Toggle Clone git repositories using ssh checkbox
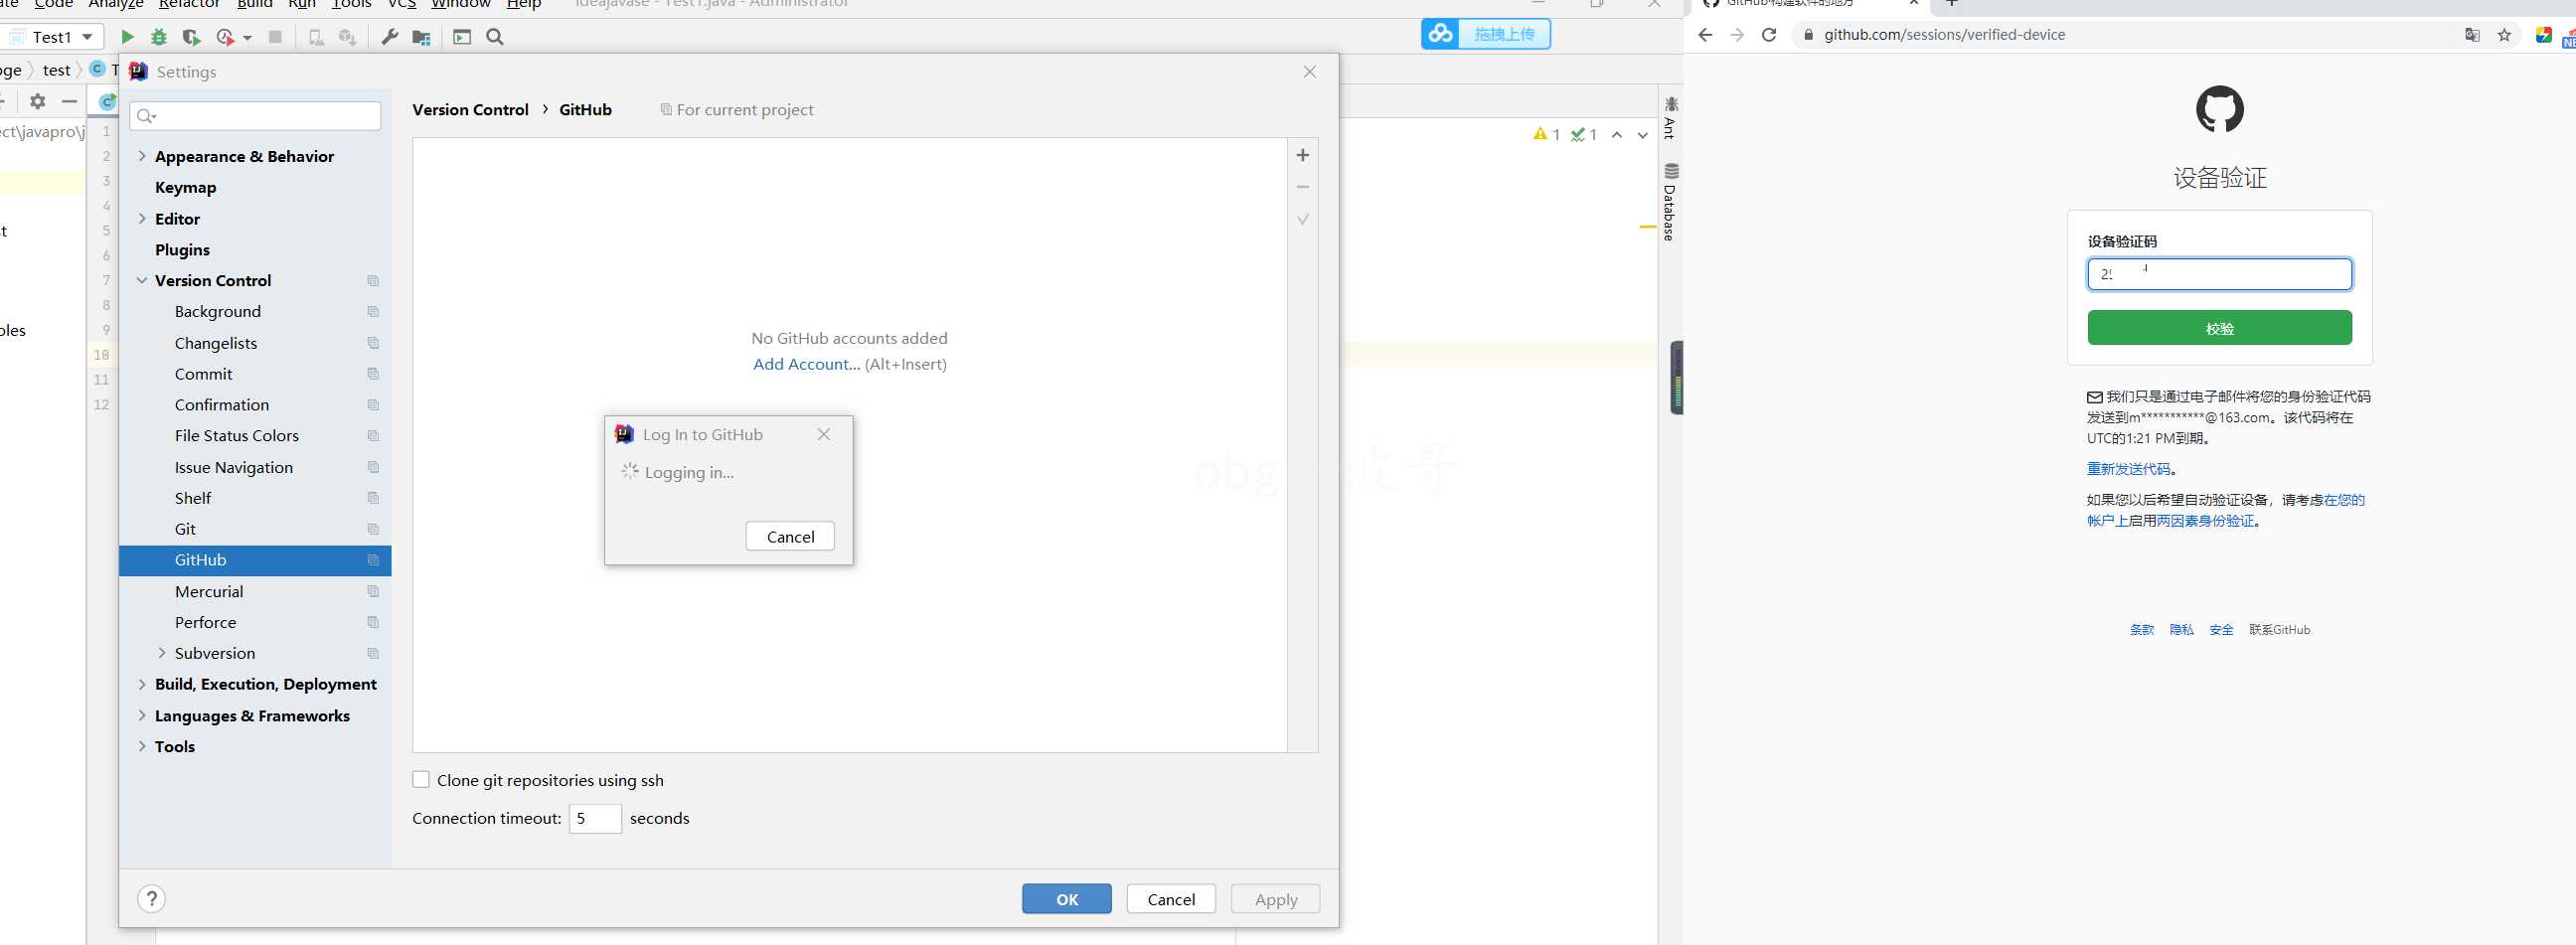2576x945 pixels. (x=421, y=780)
